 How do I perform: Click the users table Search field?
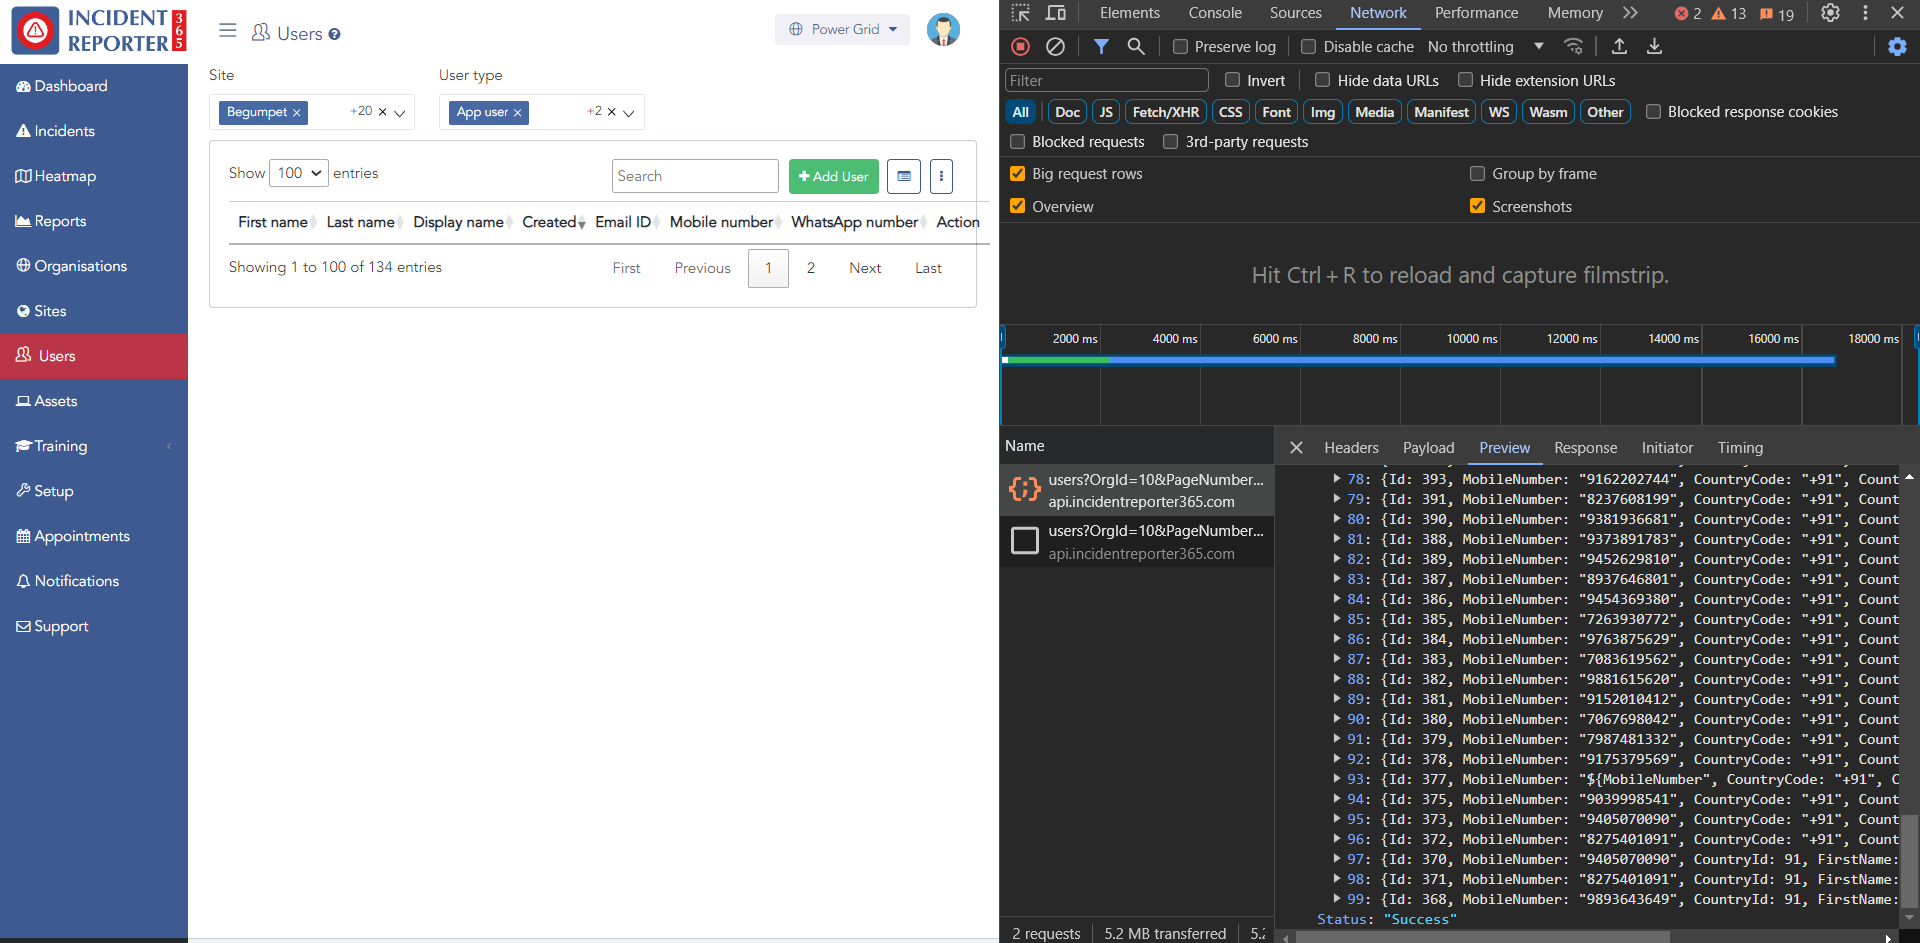tap(695, 176)
